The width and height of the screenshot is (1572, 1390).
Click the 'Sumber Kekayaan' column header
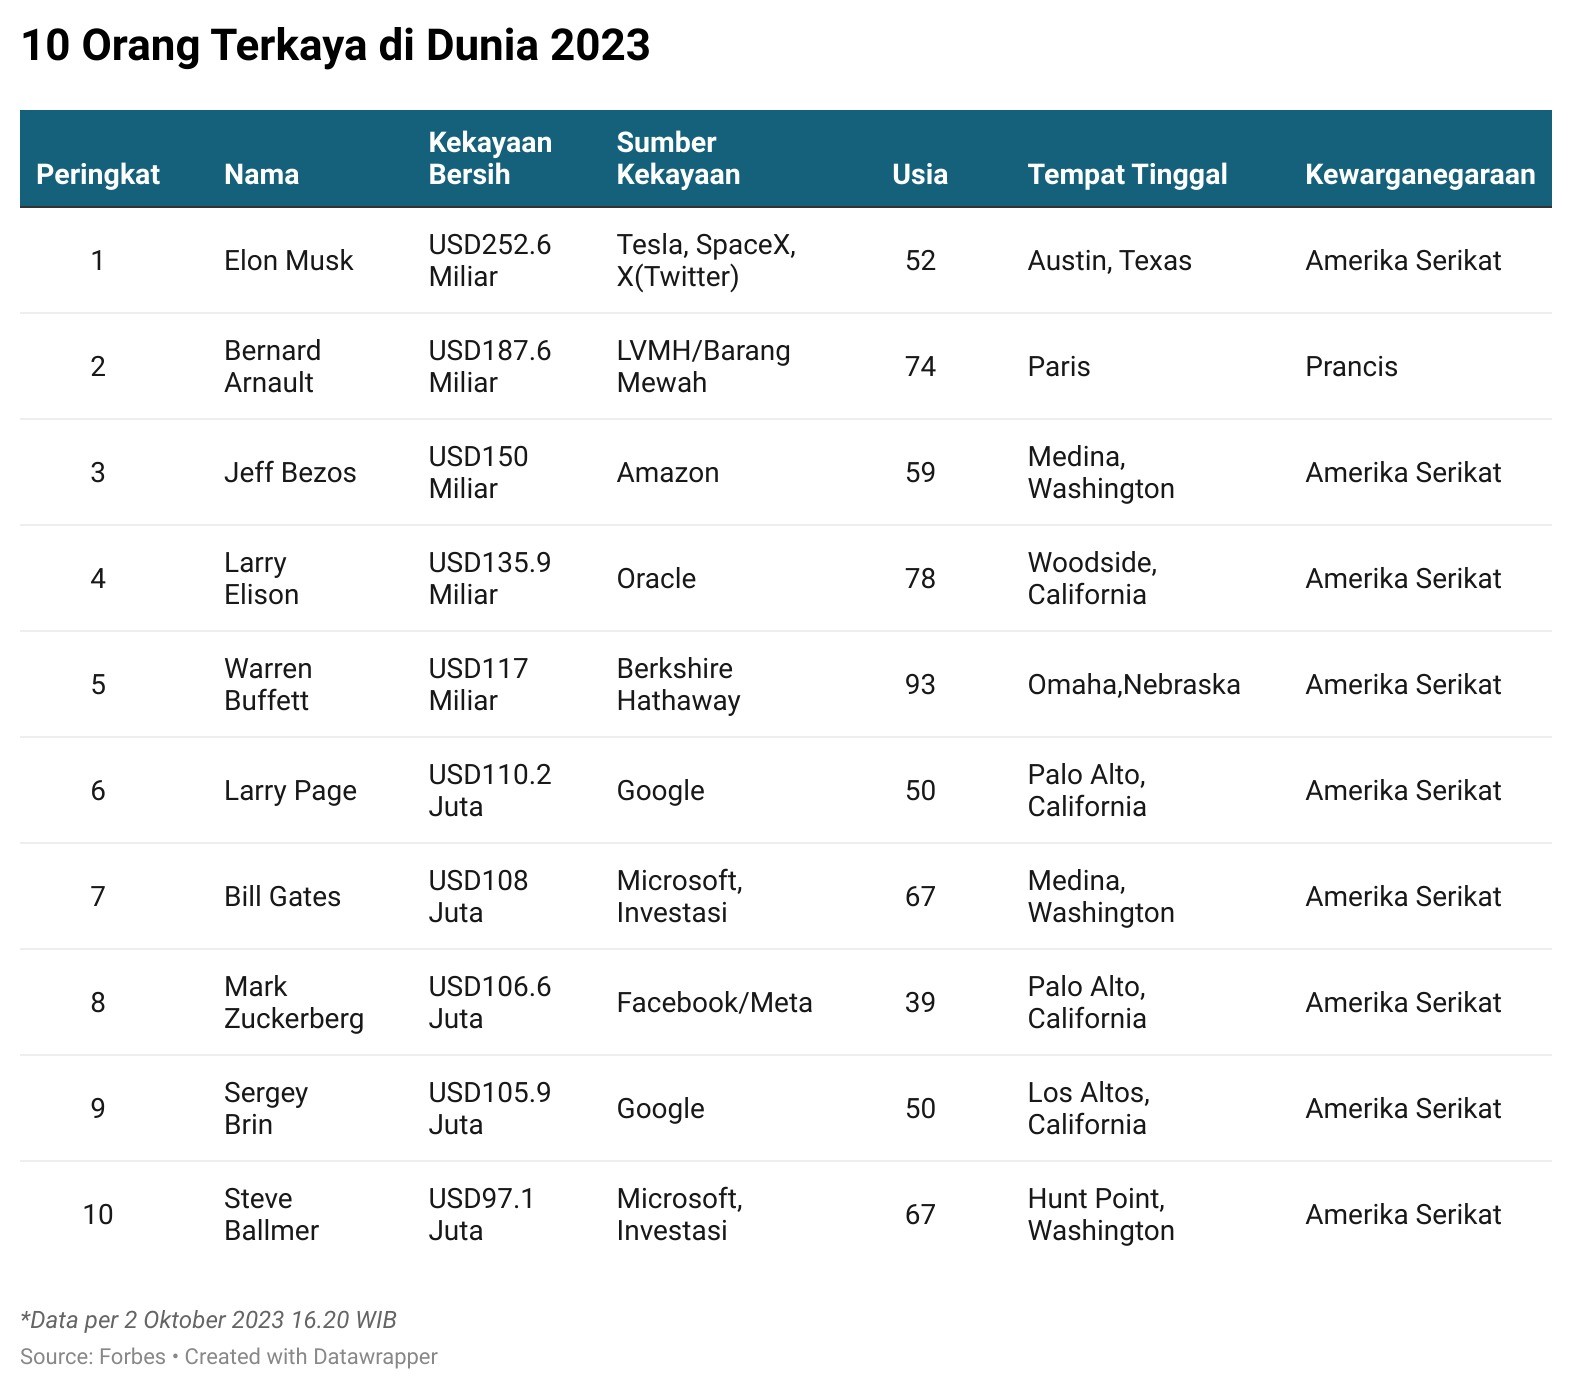(678, 158)
